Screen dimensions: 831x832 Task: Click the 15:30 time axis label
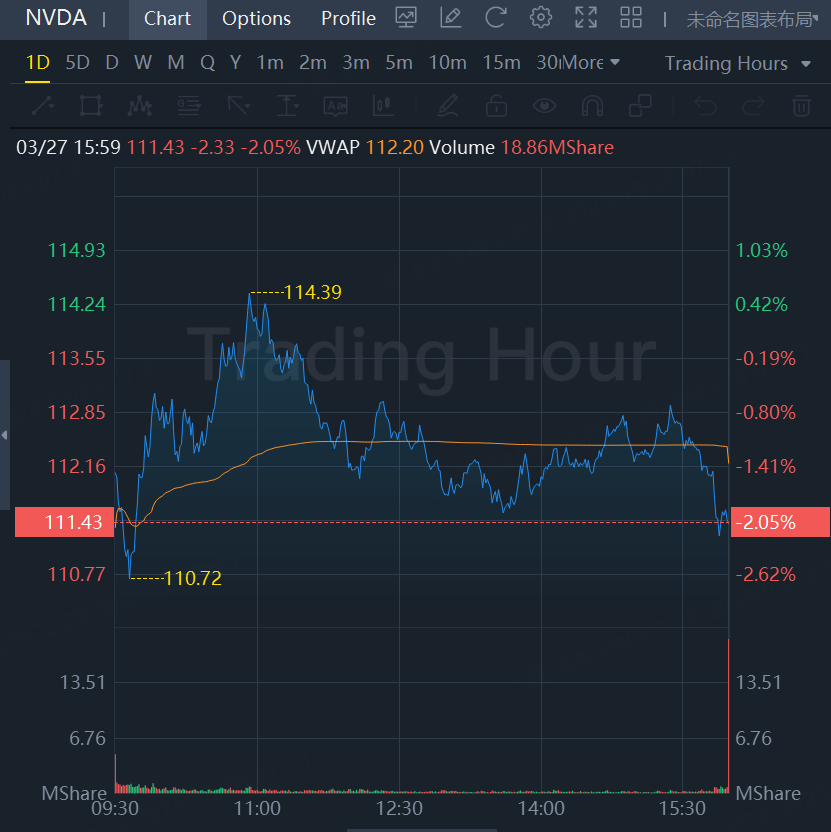pos(682,809)
